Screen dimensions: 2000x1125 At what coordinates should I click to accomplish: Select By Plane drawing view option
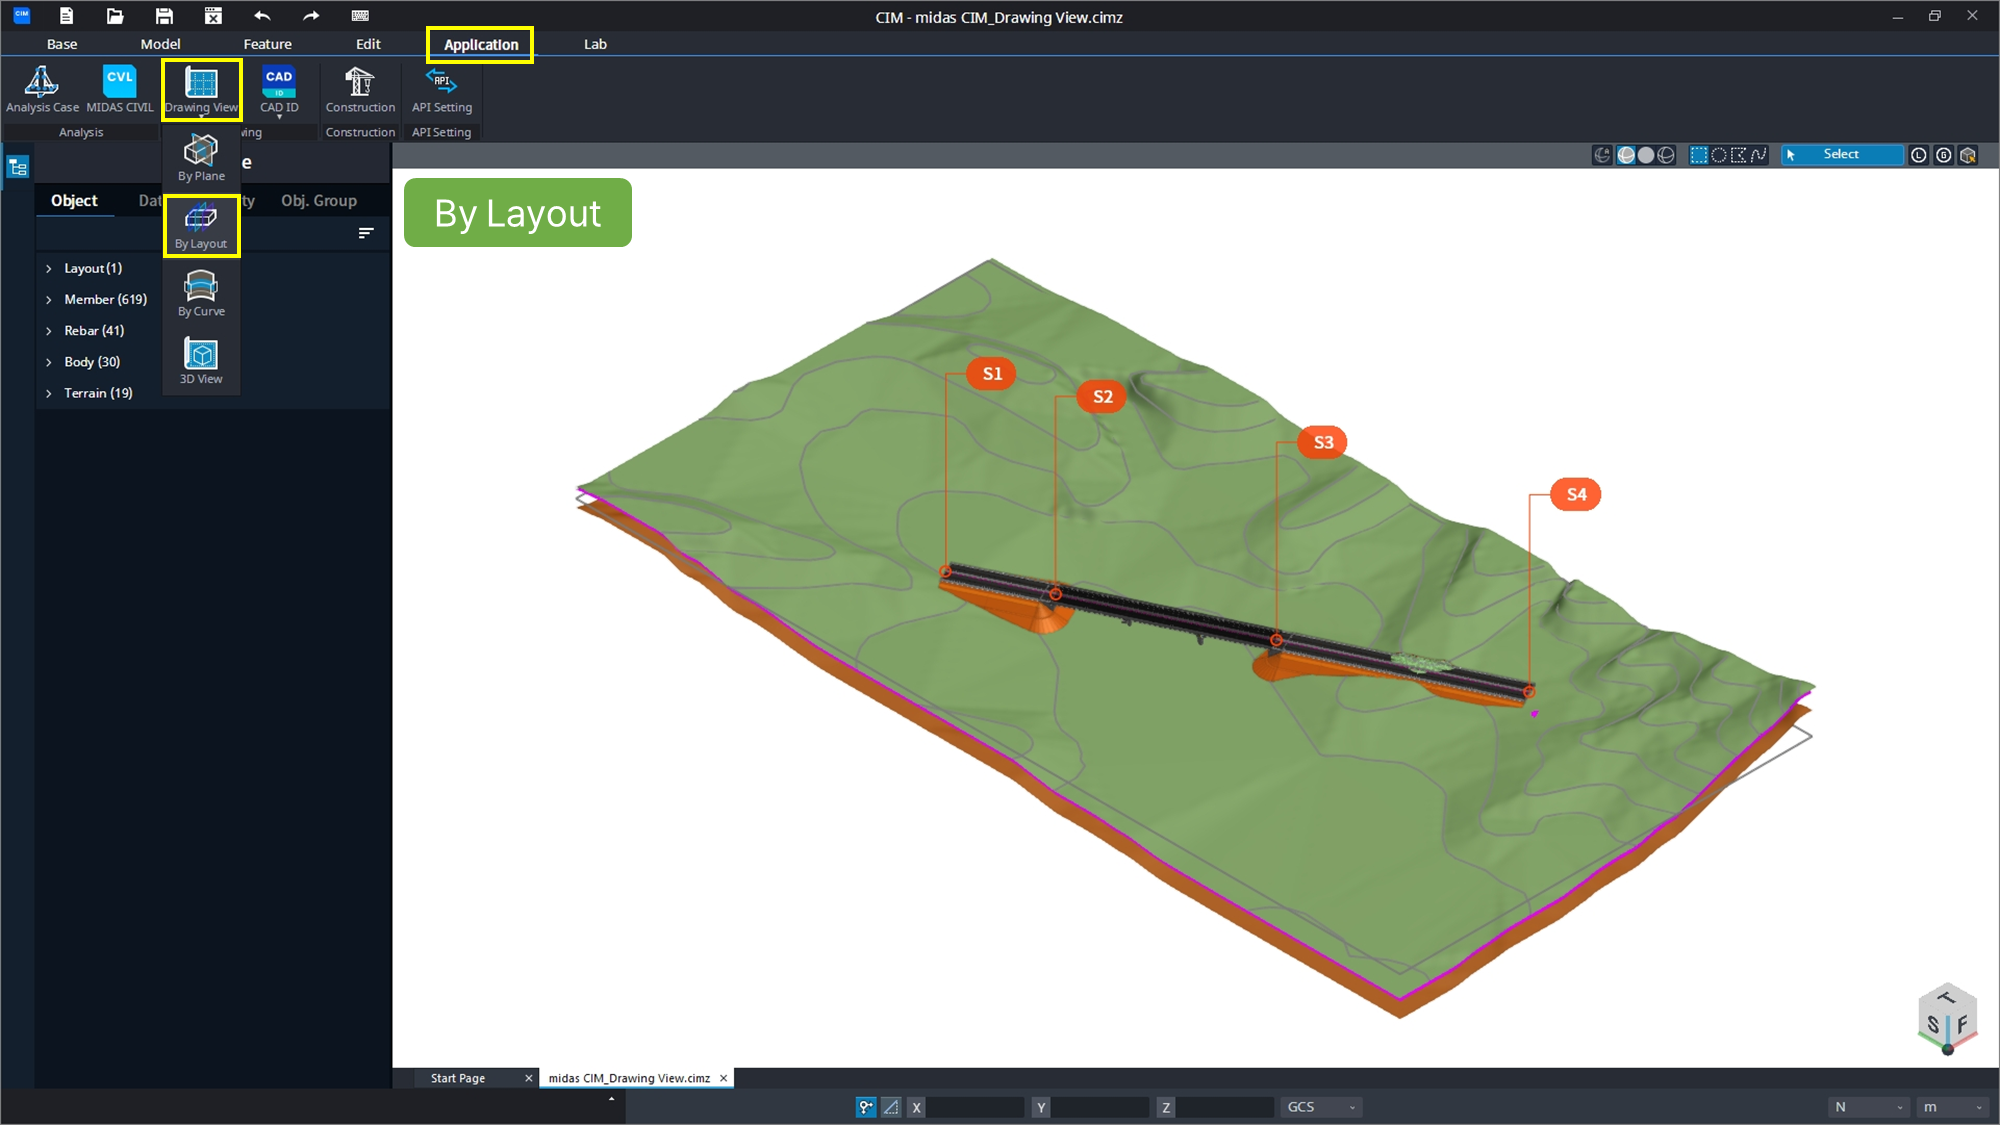pos(201,158)
